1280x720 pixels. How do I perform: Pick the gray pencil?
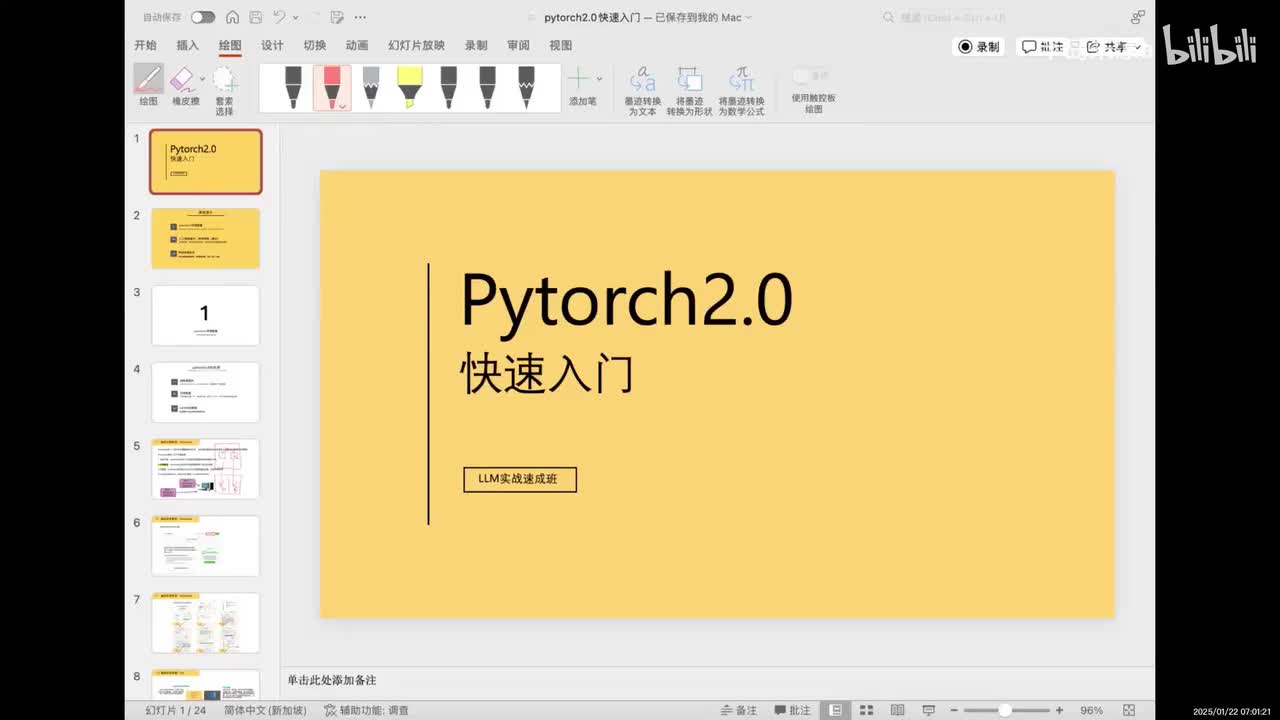point(371,87)
